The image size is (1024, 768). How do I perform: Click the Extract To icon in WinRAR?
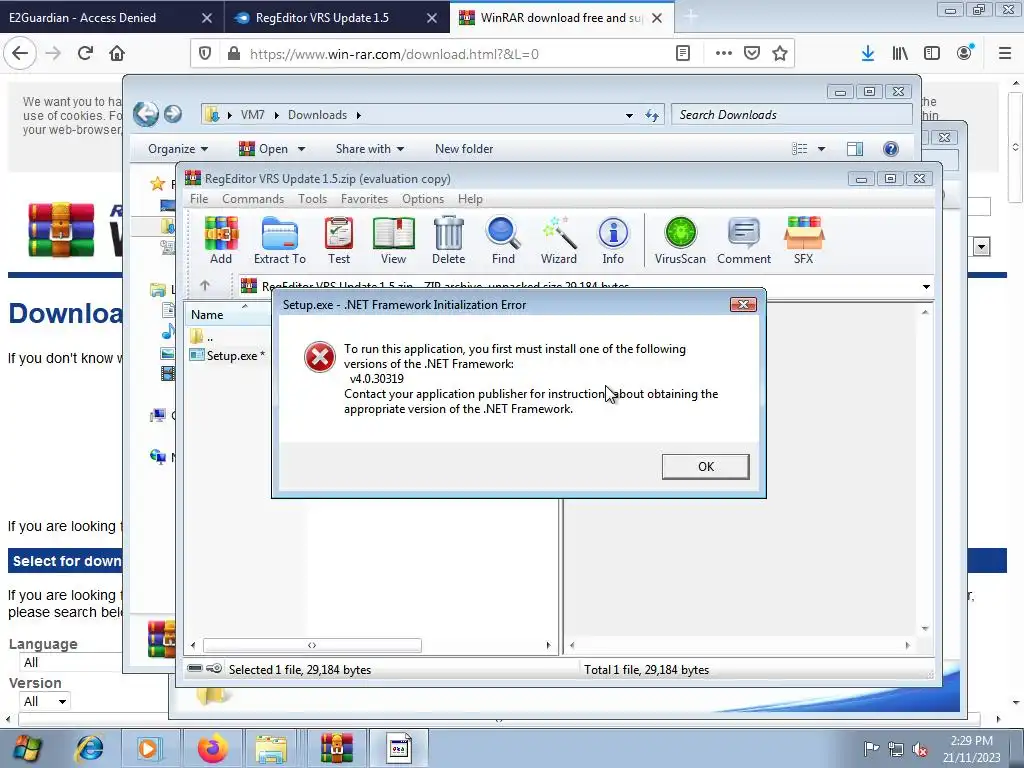click(x=280, y=240)
